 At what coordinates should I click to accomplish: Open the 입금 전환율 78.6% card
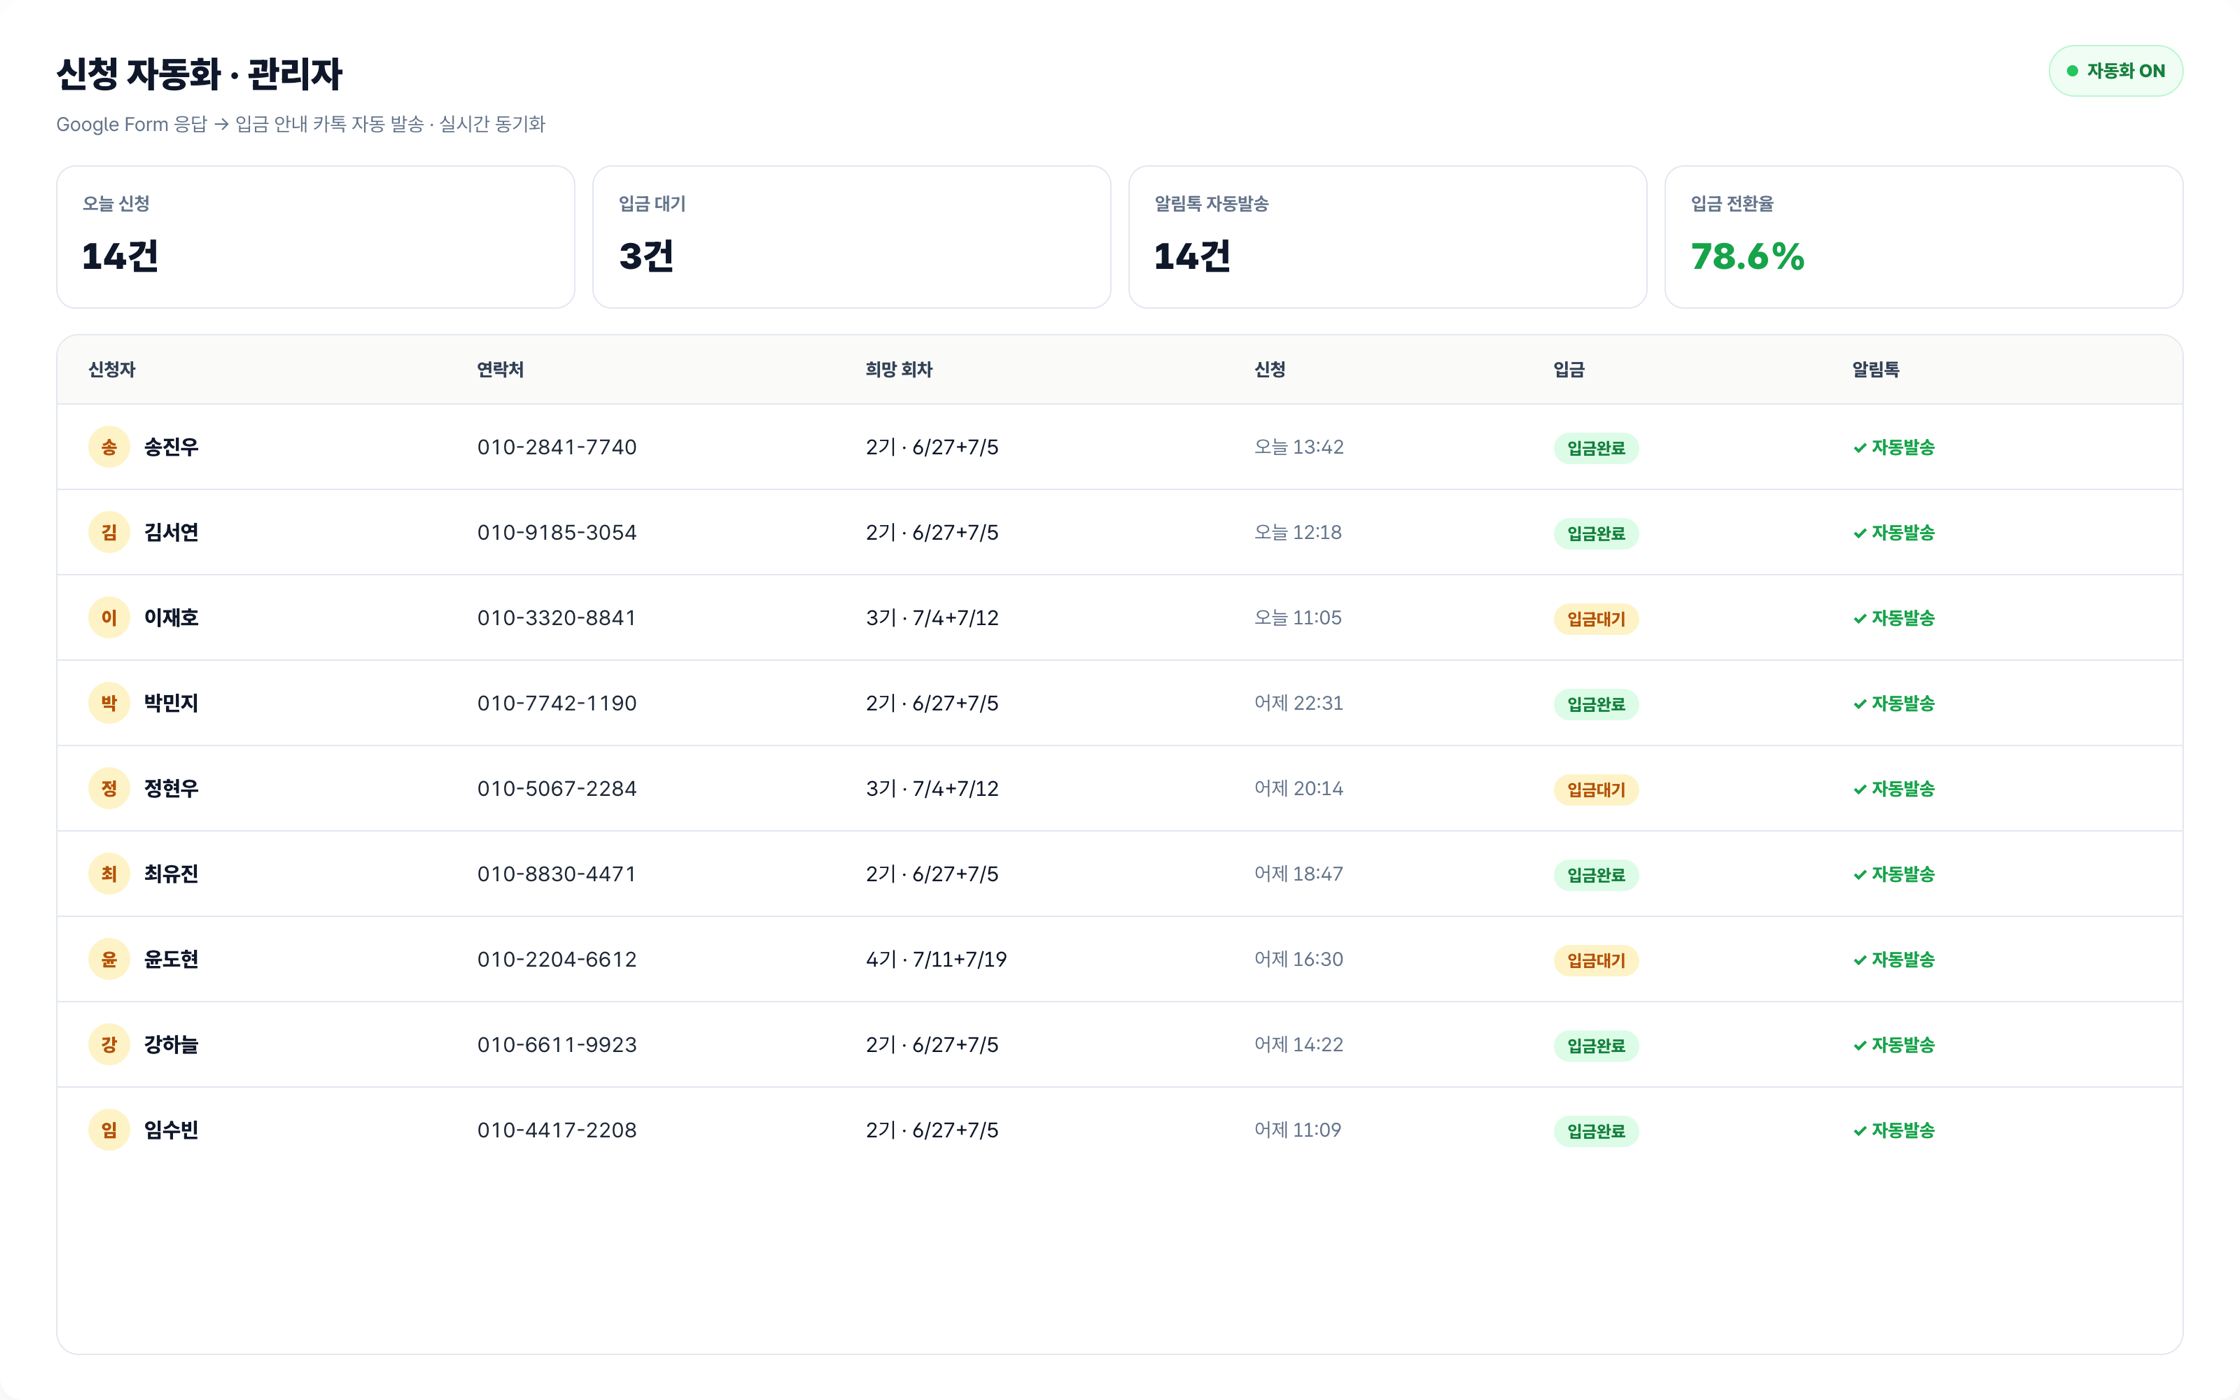tap(1924, 237)
